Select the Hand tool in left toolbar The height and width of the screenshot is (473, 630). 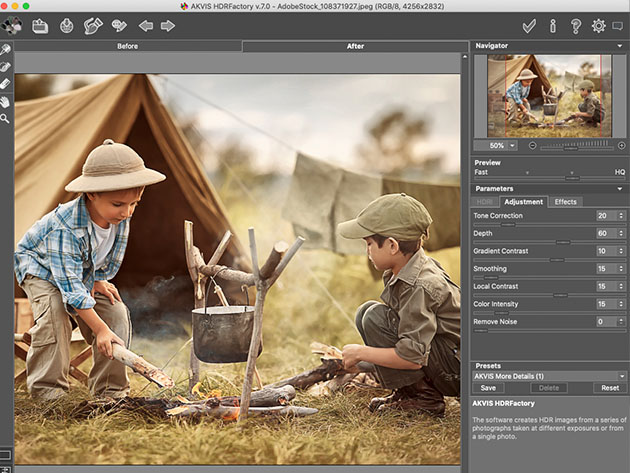coord(6,101)
